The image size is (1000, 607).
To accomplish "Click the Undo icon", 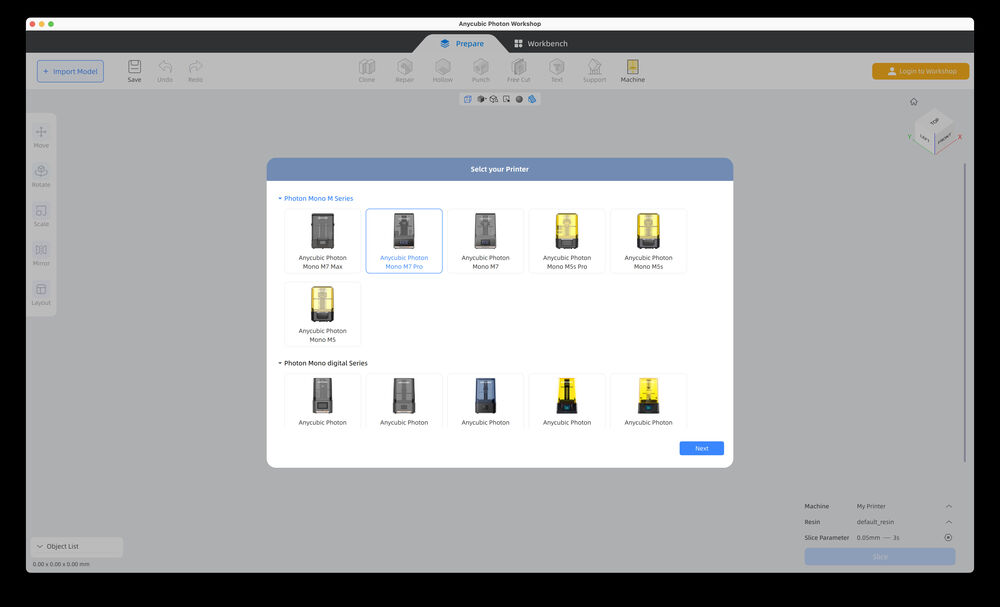I will 165,71.
